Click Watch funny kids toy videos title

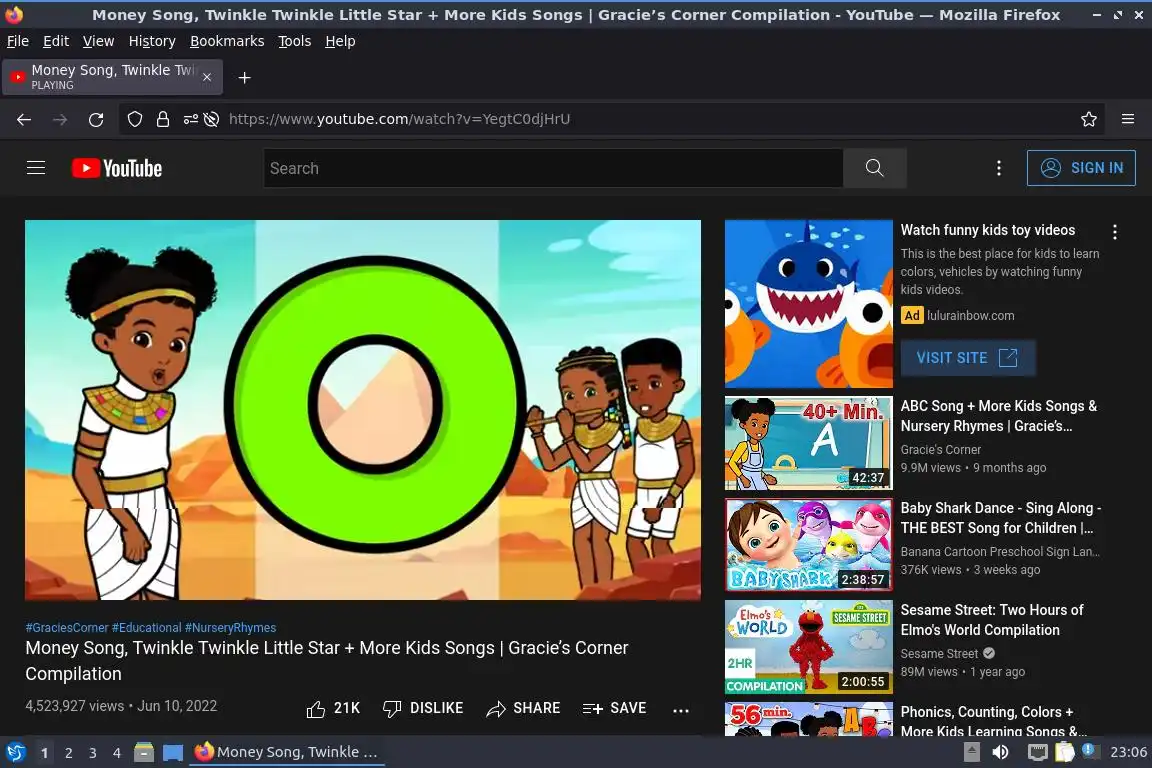click(988, 230)
